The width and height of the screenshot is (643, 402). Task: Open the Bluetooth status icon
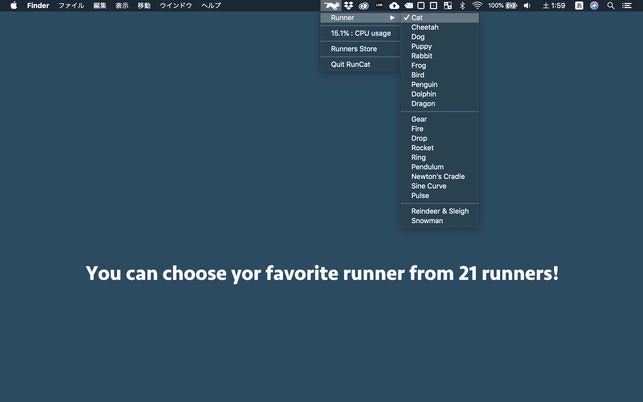click(462, 6)
